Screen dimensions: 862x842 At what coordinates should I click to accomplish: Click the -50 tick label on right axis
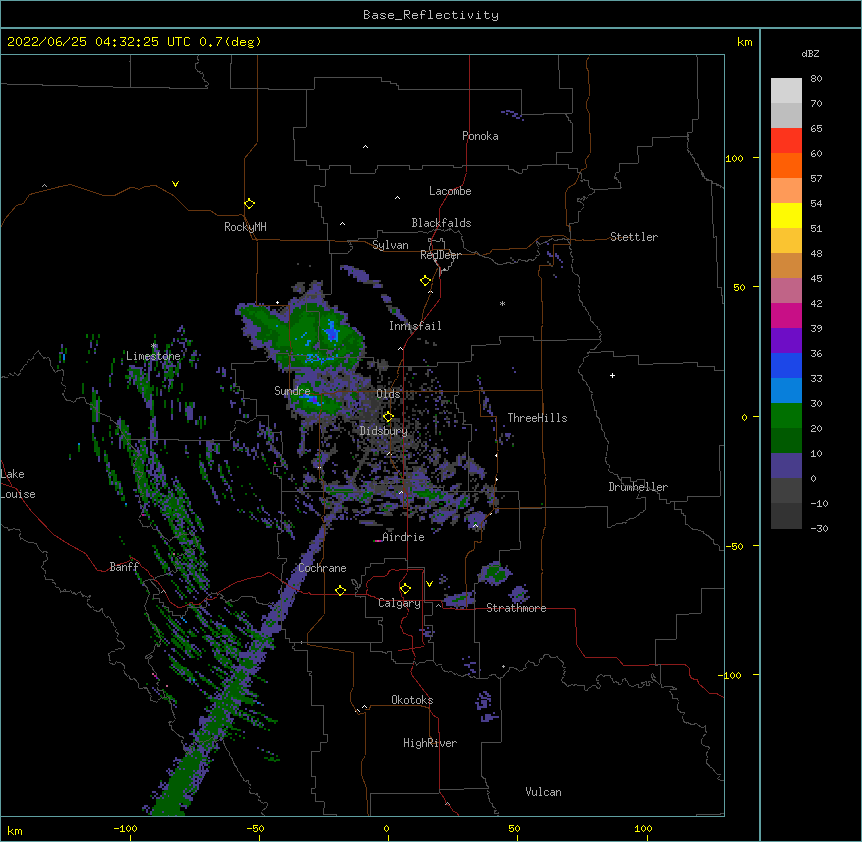[734, 546]
